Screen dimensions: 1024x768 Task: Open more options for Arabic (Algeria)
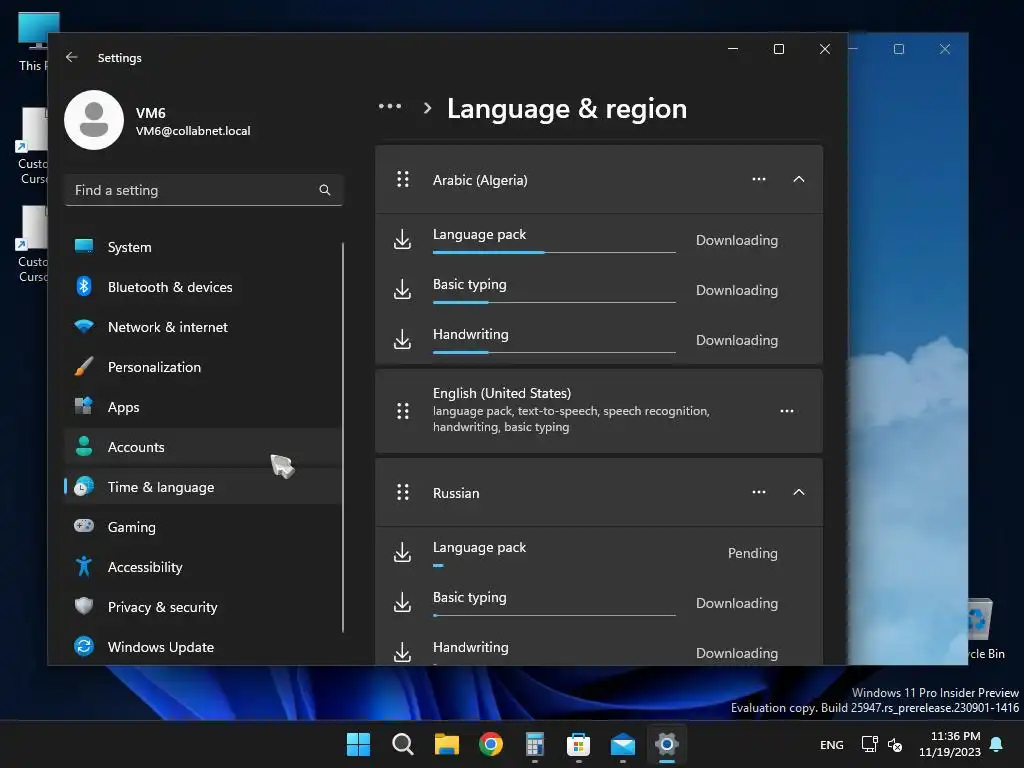(x=759, y=179)
